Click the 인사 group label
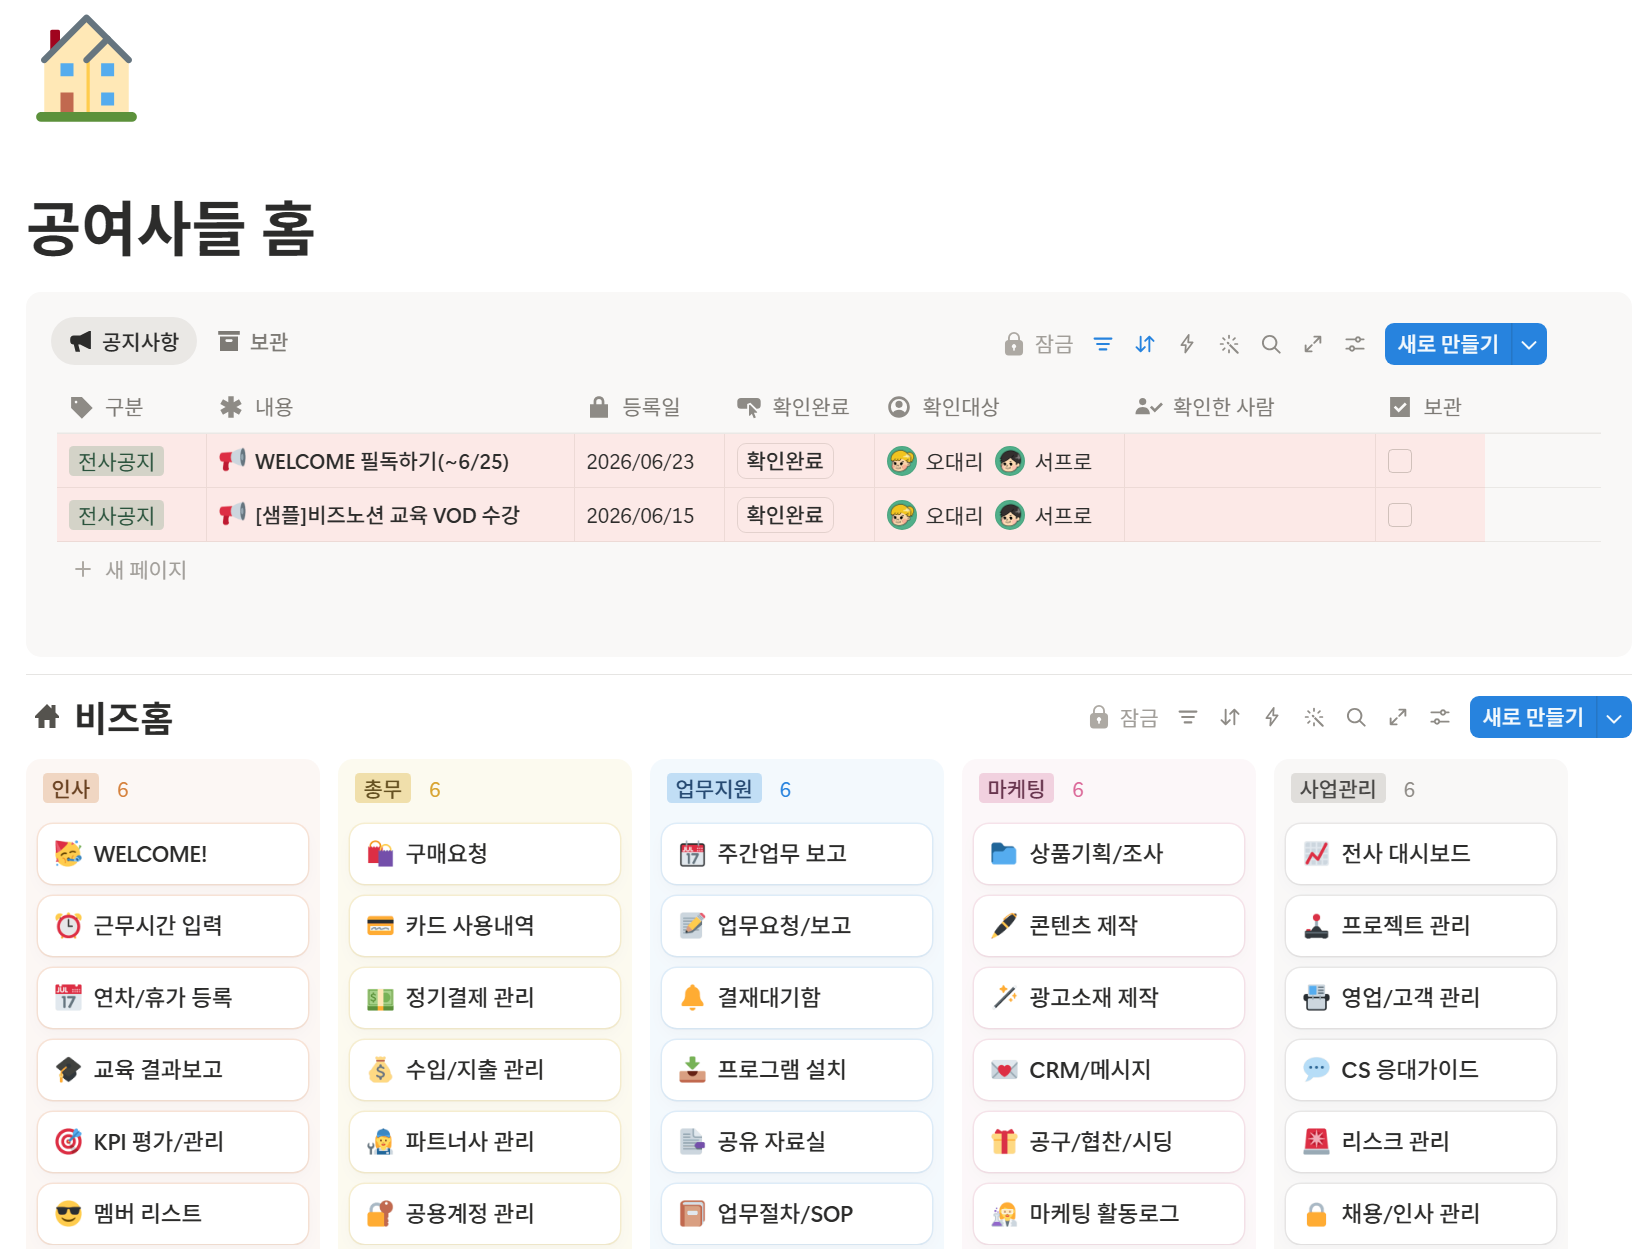Screen dimensions: 1647x1249 click(71, 789)
